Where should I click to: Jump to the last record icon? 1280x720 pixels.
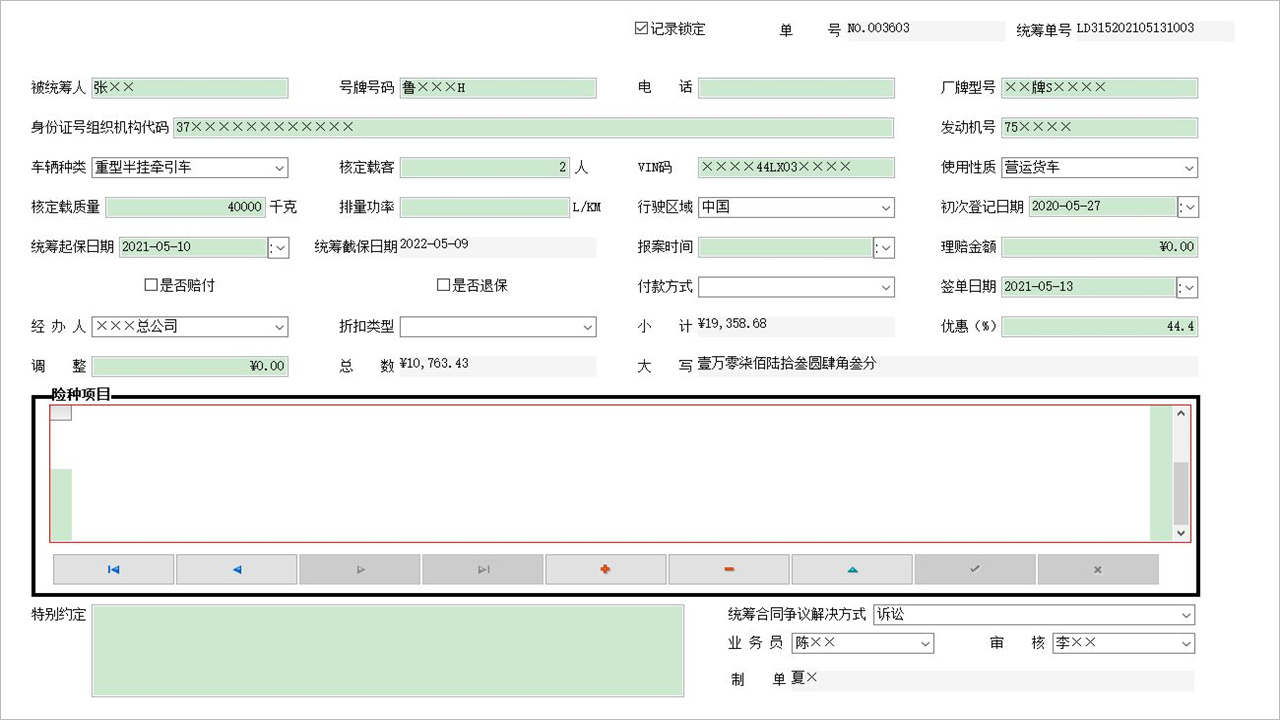pyautogui.click(x=482, y=568)
